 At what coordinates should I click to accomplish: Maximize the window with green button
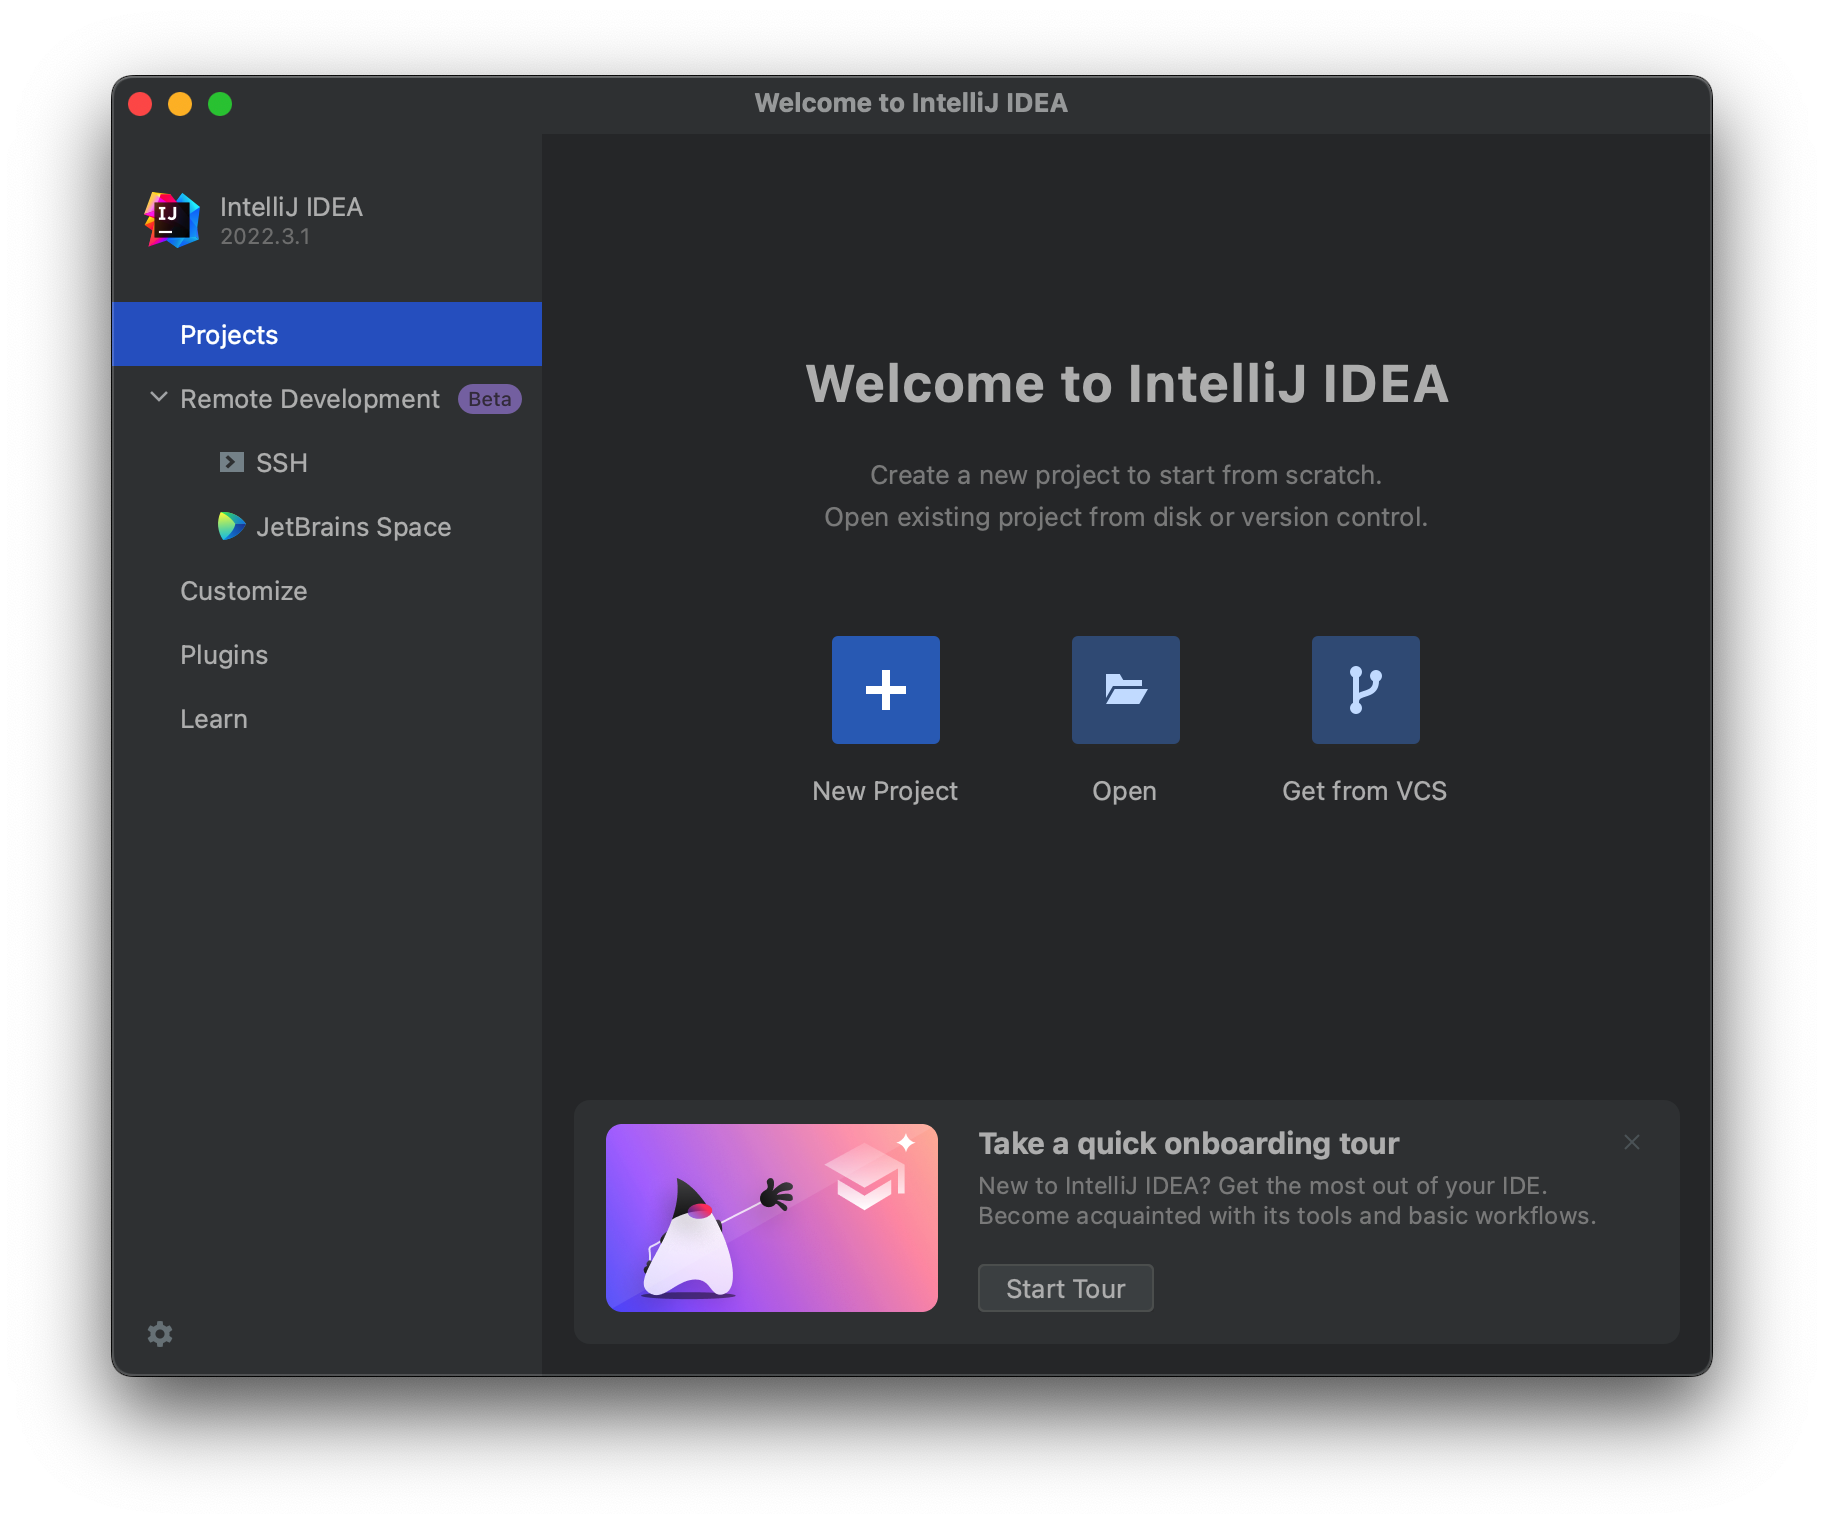[220, 104]
